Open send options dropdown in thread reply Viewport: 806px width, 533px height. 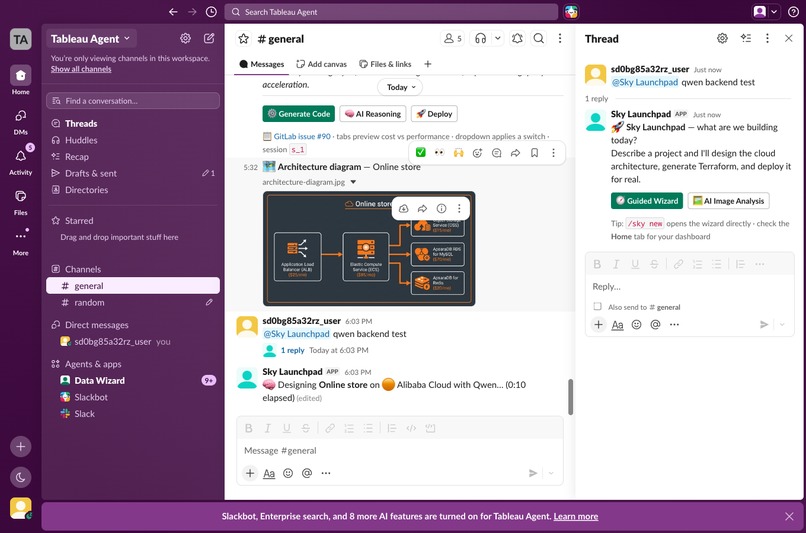[x=782, y=324]
